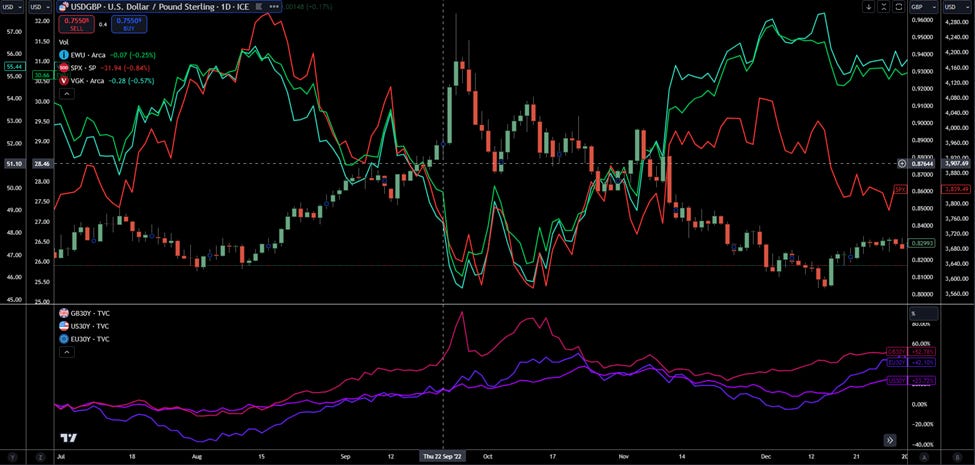
Task: Click the SPX 500 symbol icon
Action: click(x=63, y=68)
